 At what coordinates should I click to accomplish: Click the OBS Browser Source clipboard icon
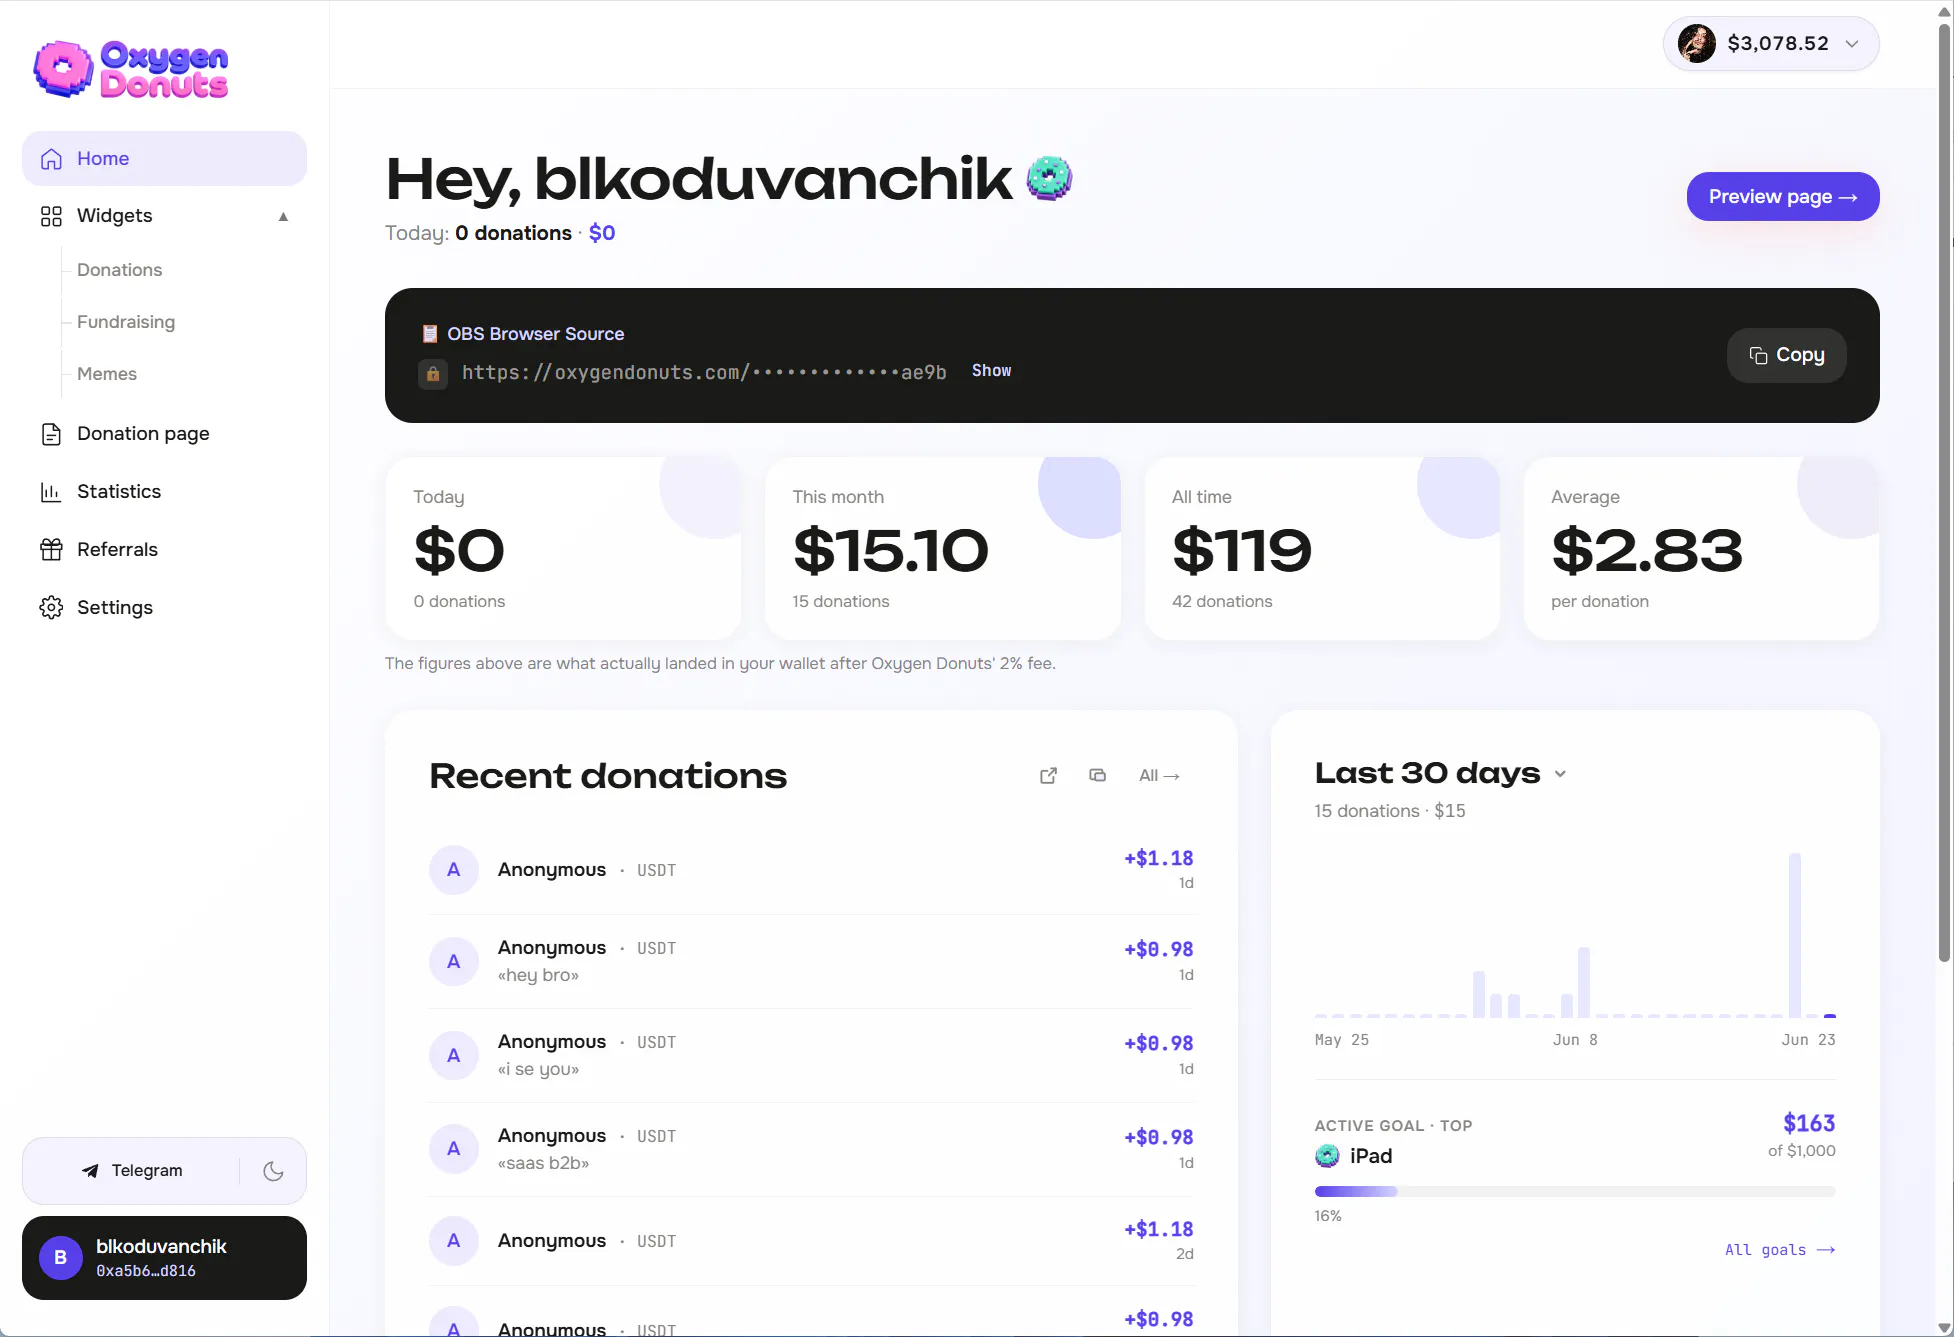tap(430, 334)
